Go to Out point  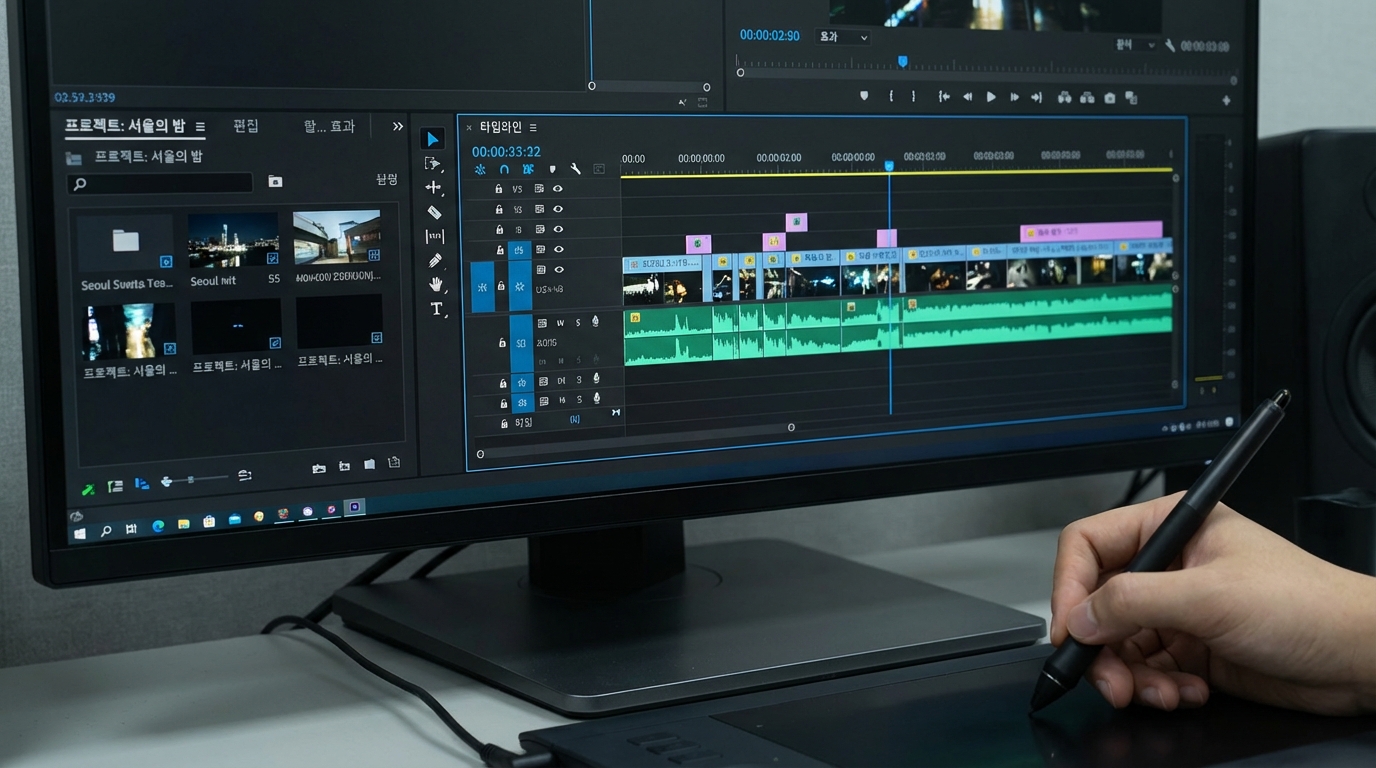click(1036, 97)
